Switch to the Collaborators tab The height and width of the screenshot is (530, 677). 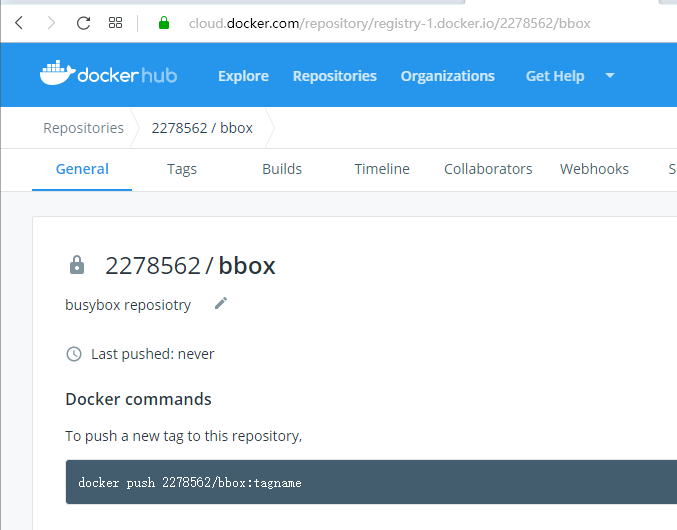pos(488,169)
